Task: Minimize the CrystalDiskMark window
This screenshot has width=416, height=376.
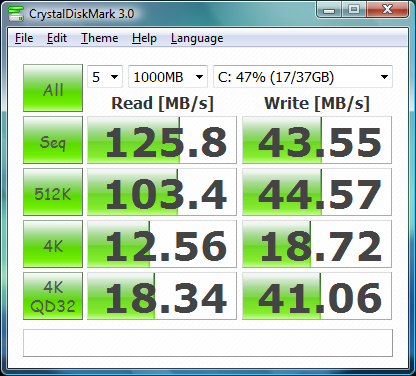Action: coord(329,10)
